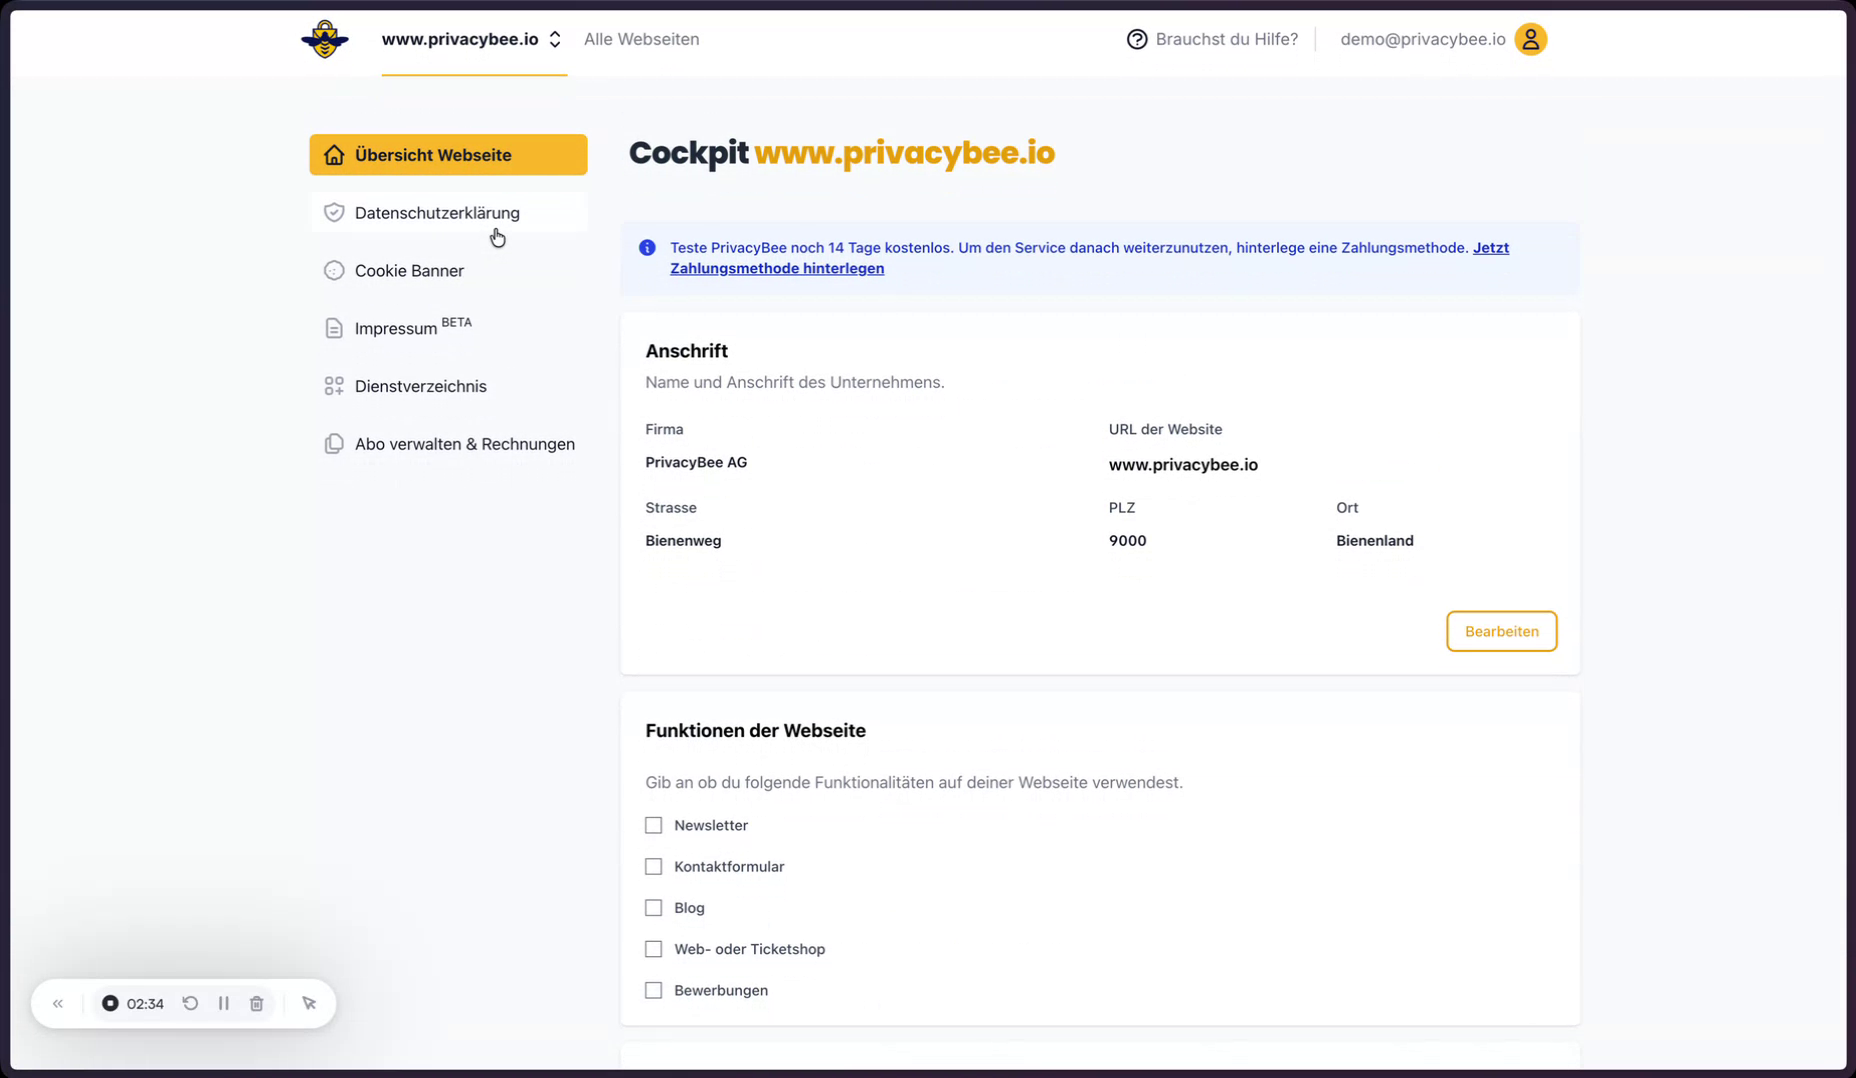Click the PrivacyBee AG company name

[x=696, y=462]
